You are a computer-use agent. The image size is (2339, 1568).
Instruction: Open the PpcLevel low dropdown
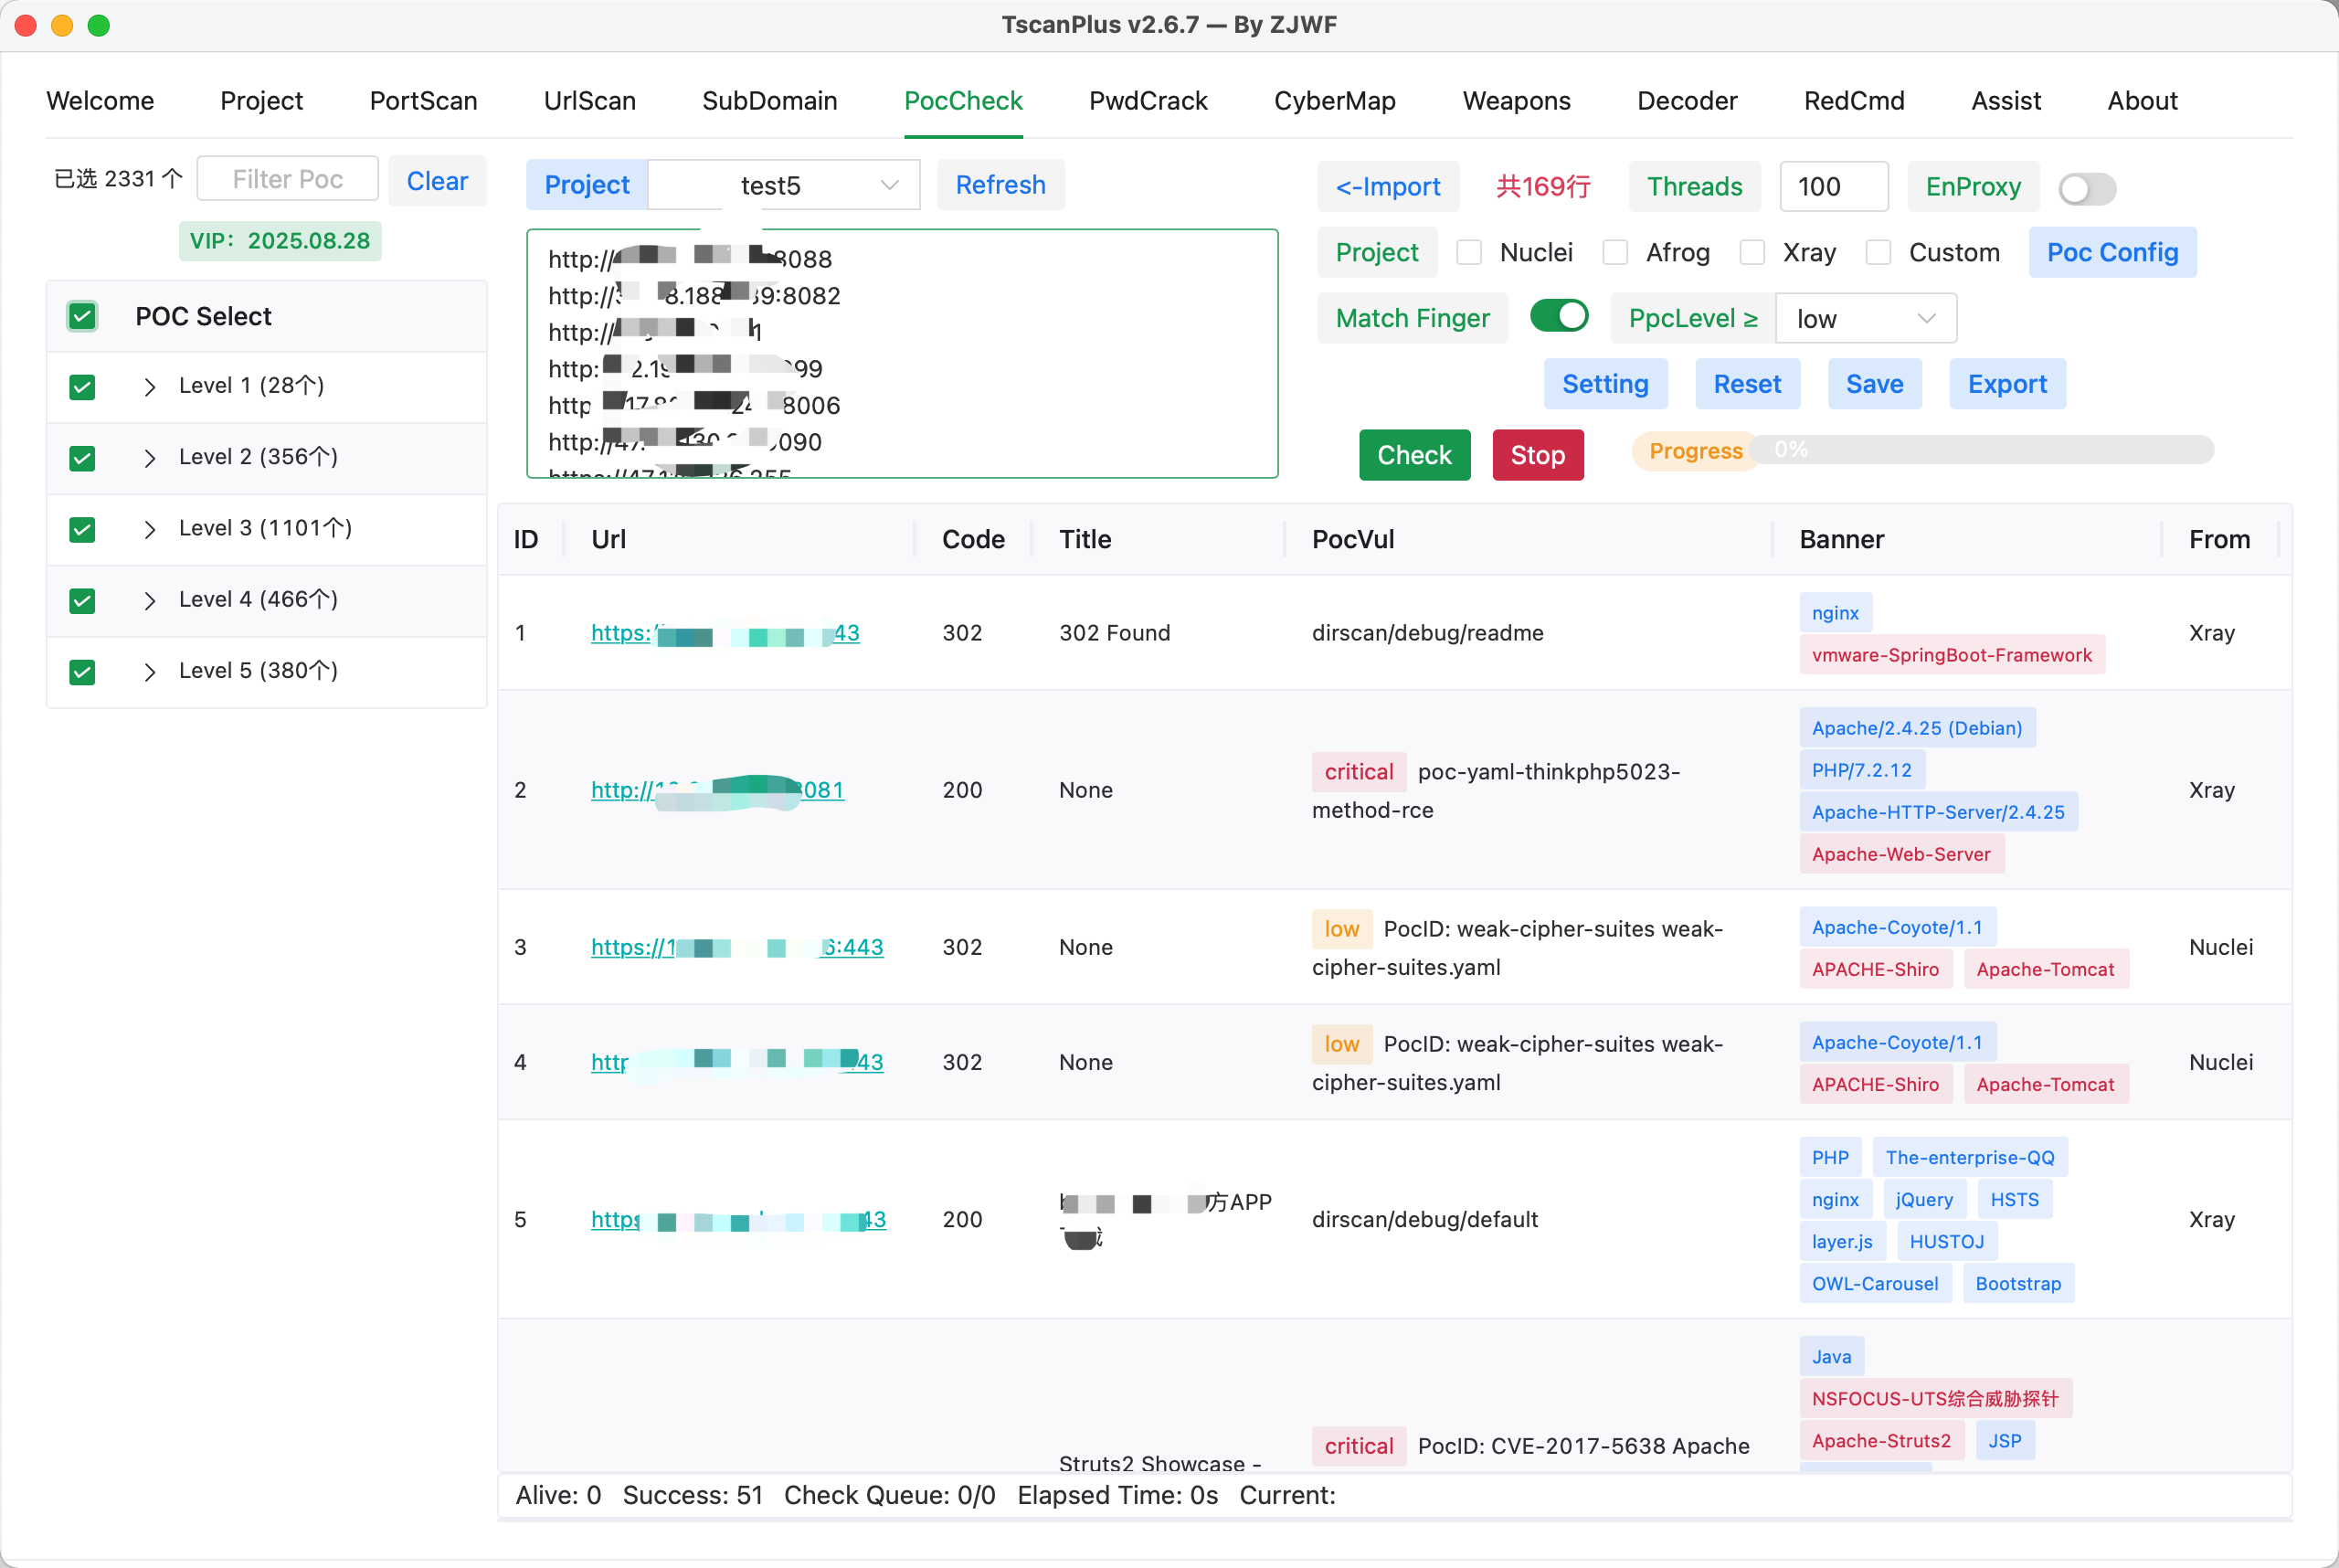pyautogui.click(x=1866, y=319)
